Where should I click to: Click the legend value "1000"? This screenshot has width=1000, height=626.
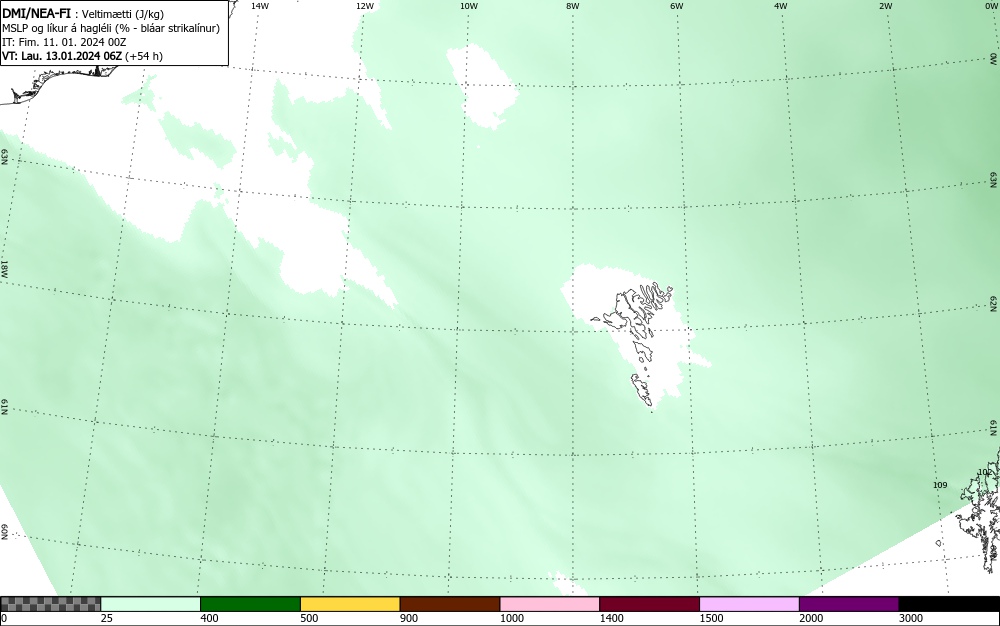pos(511,618)
